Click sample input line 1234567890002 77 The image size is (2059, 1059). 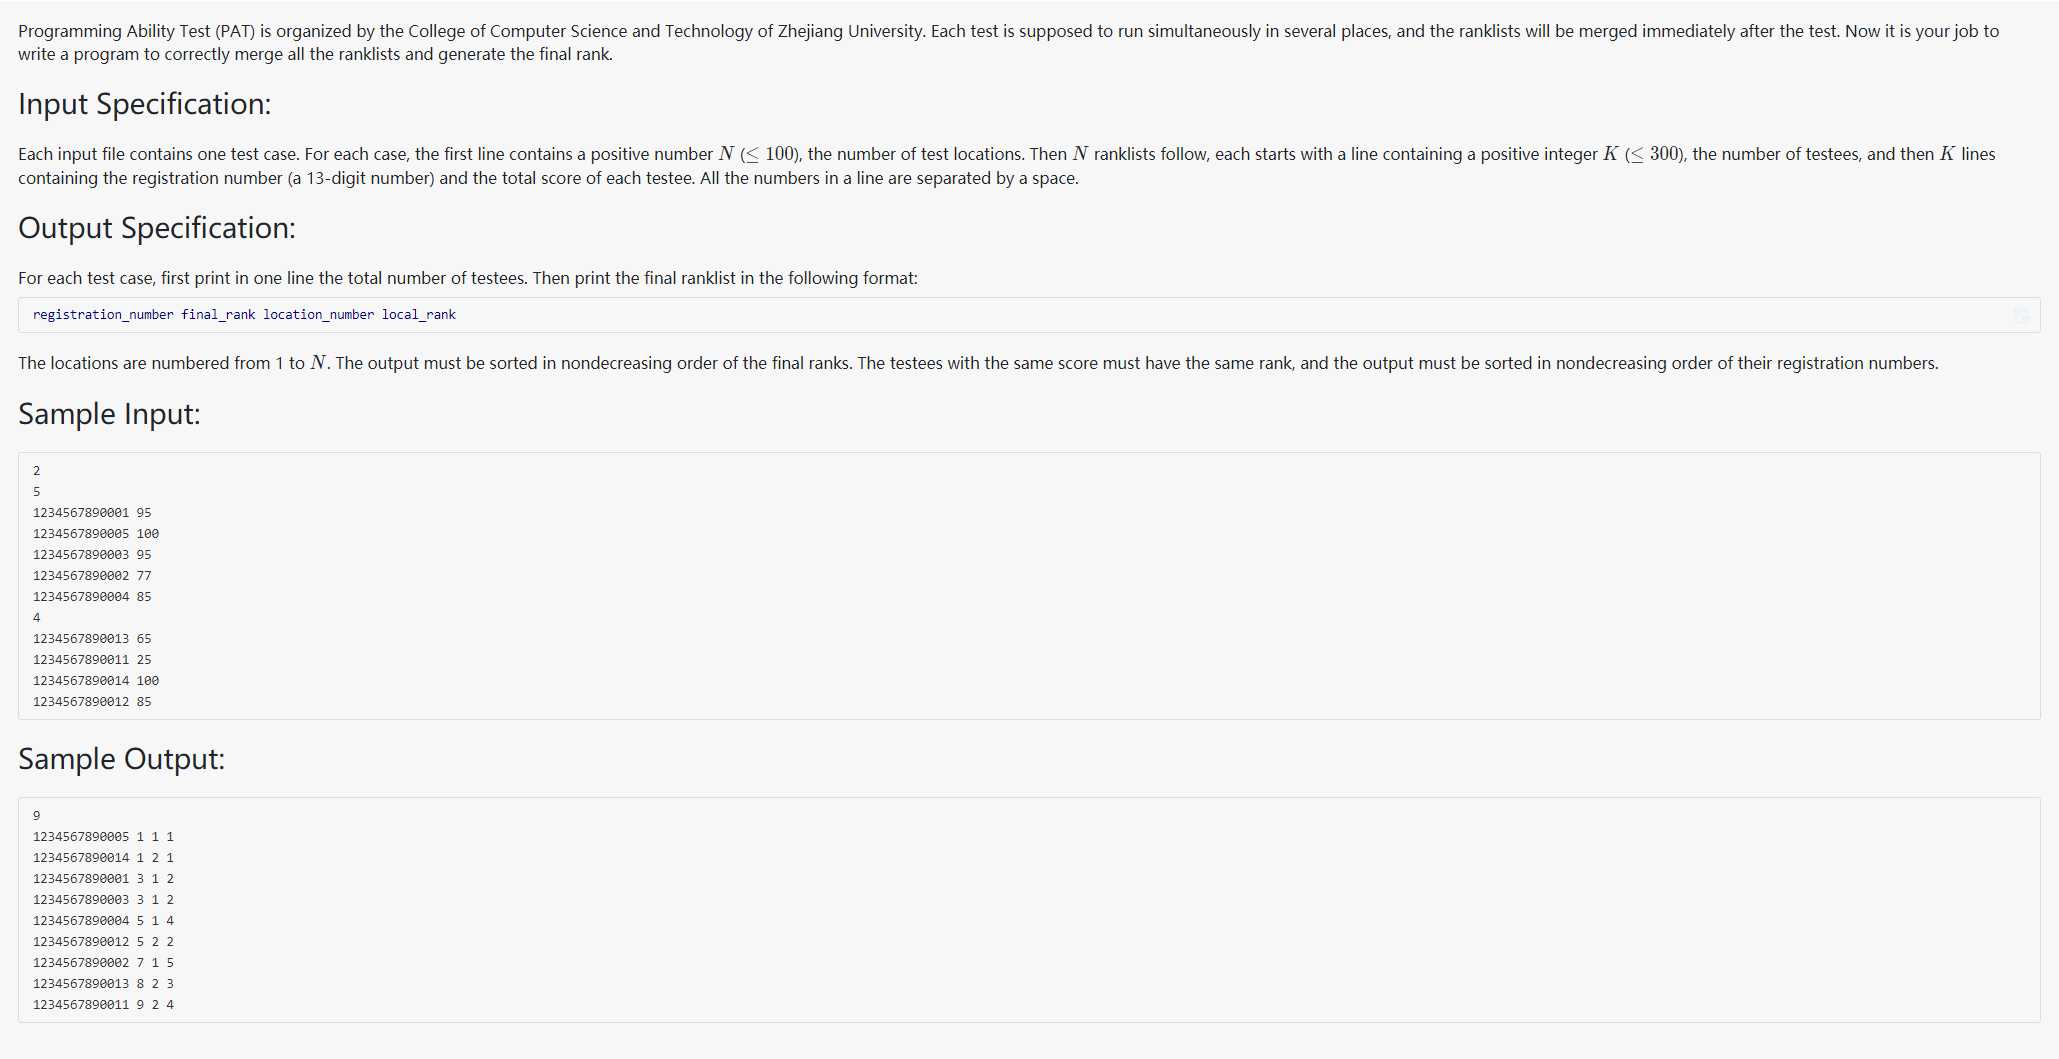tap(92, 576)
